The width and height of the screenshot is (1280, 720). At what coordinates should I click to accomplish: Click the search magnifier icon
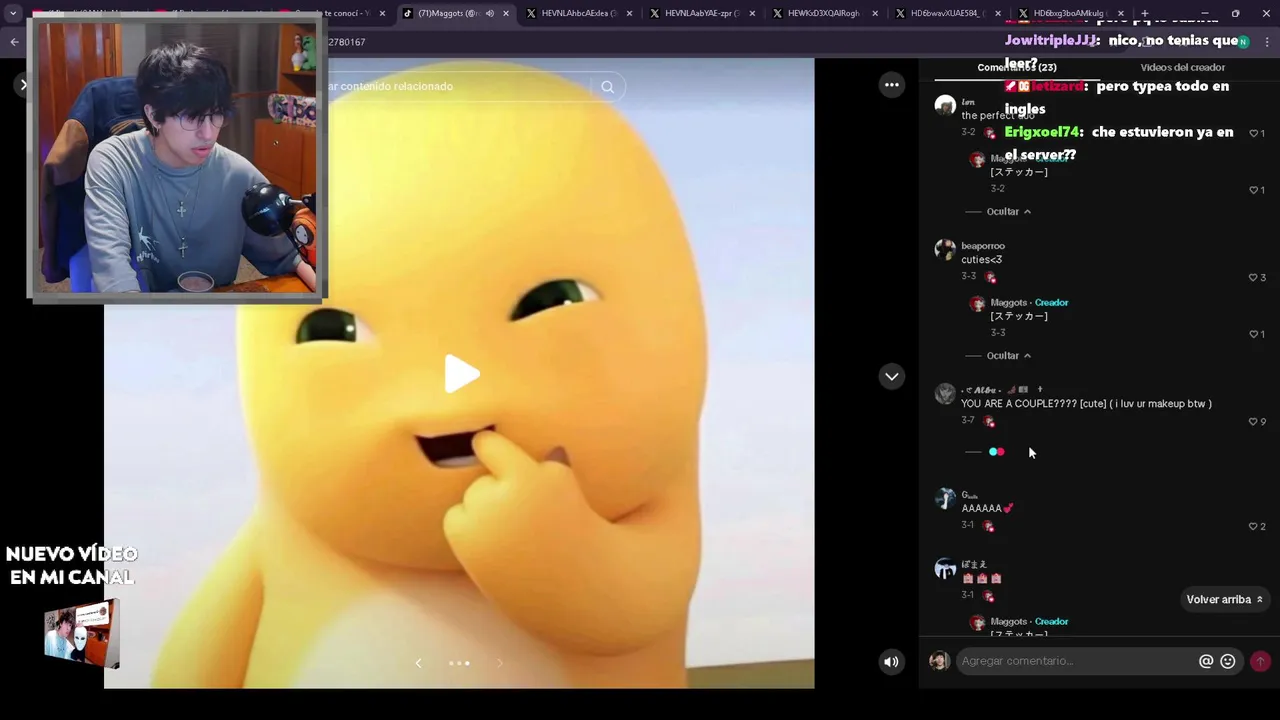coord(607,87)
